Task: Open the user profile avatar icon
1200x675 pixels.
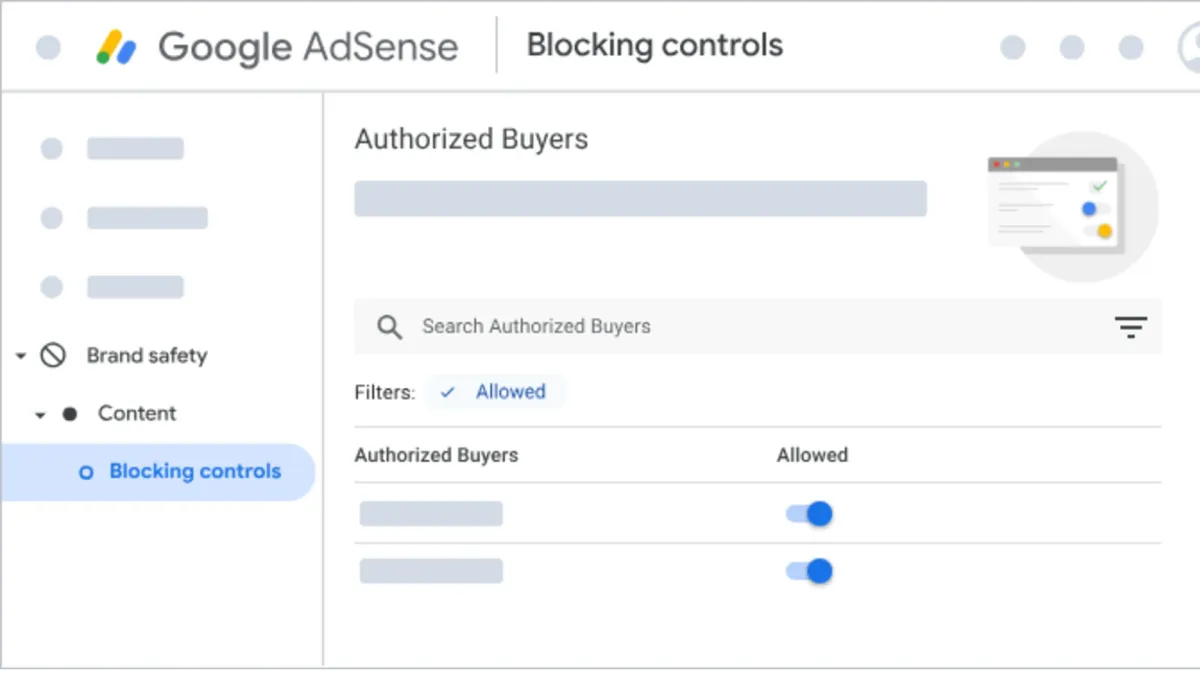Action: [1192, 46]
